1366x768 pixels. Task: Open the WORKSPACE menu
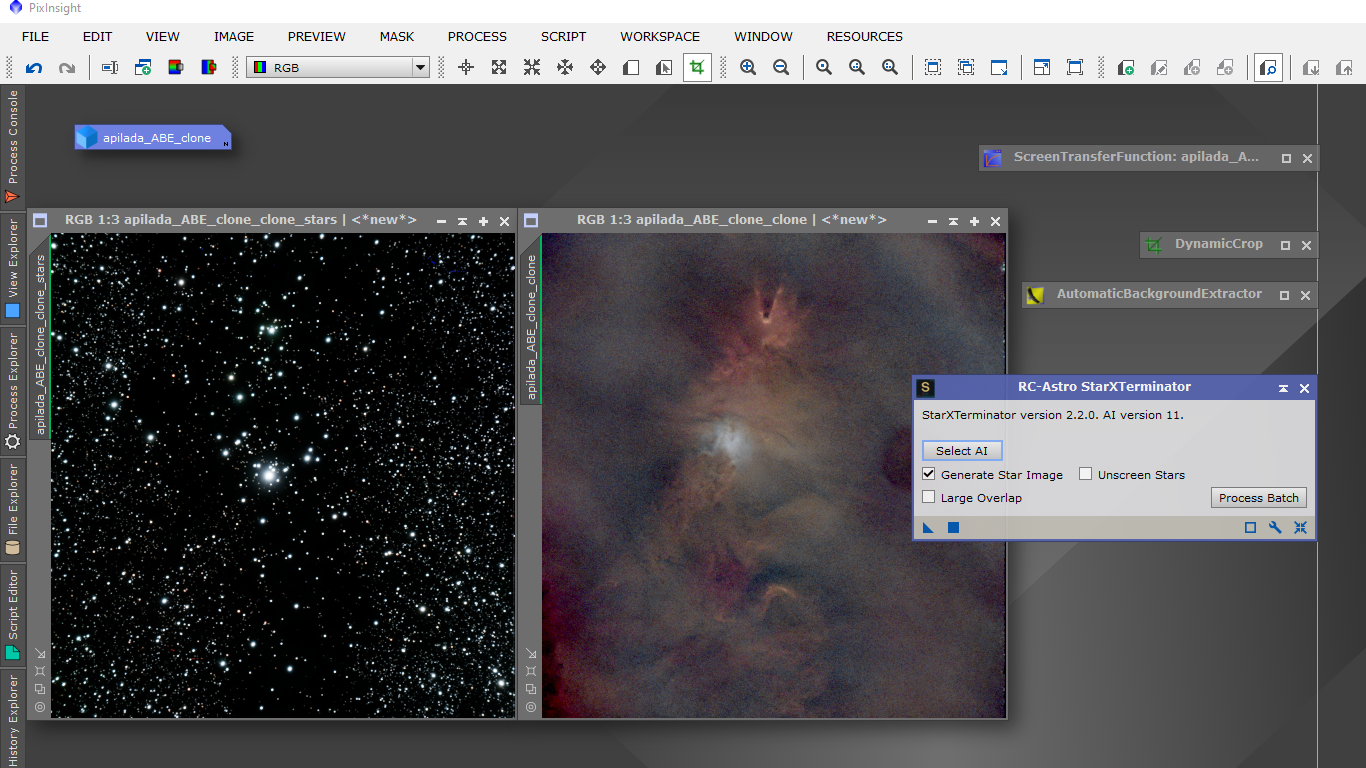pos(660,36)
